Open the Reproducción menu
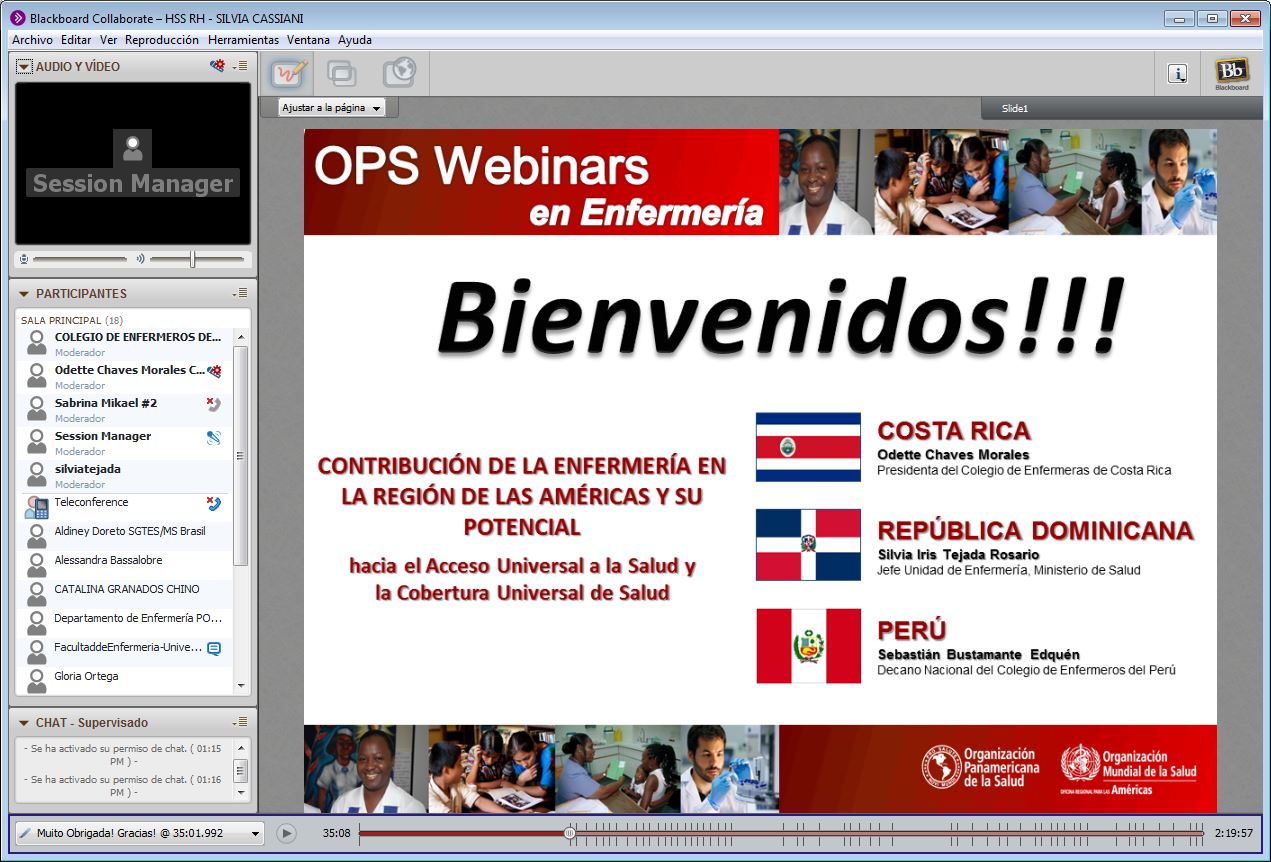Image resolution: width=1271 pixels, height=862 pixels. [x=162, y=40]
